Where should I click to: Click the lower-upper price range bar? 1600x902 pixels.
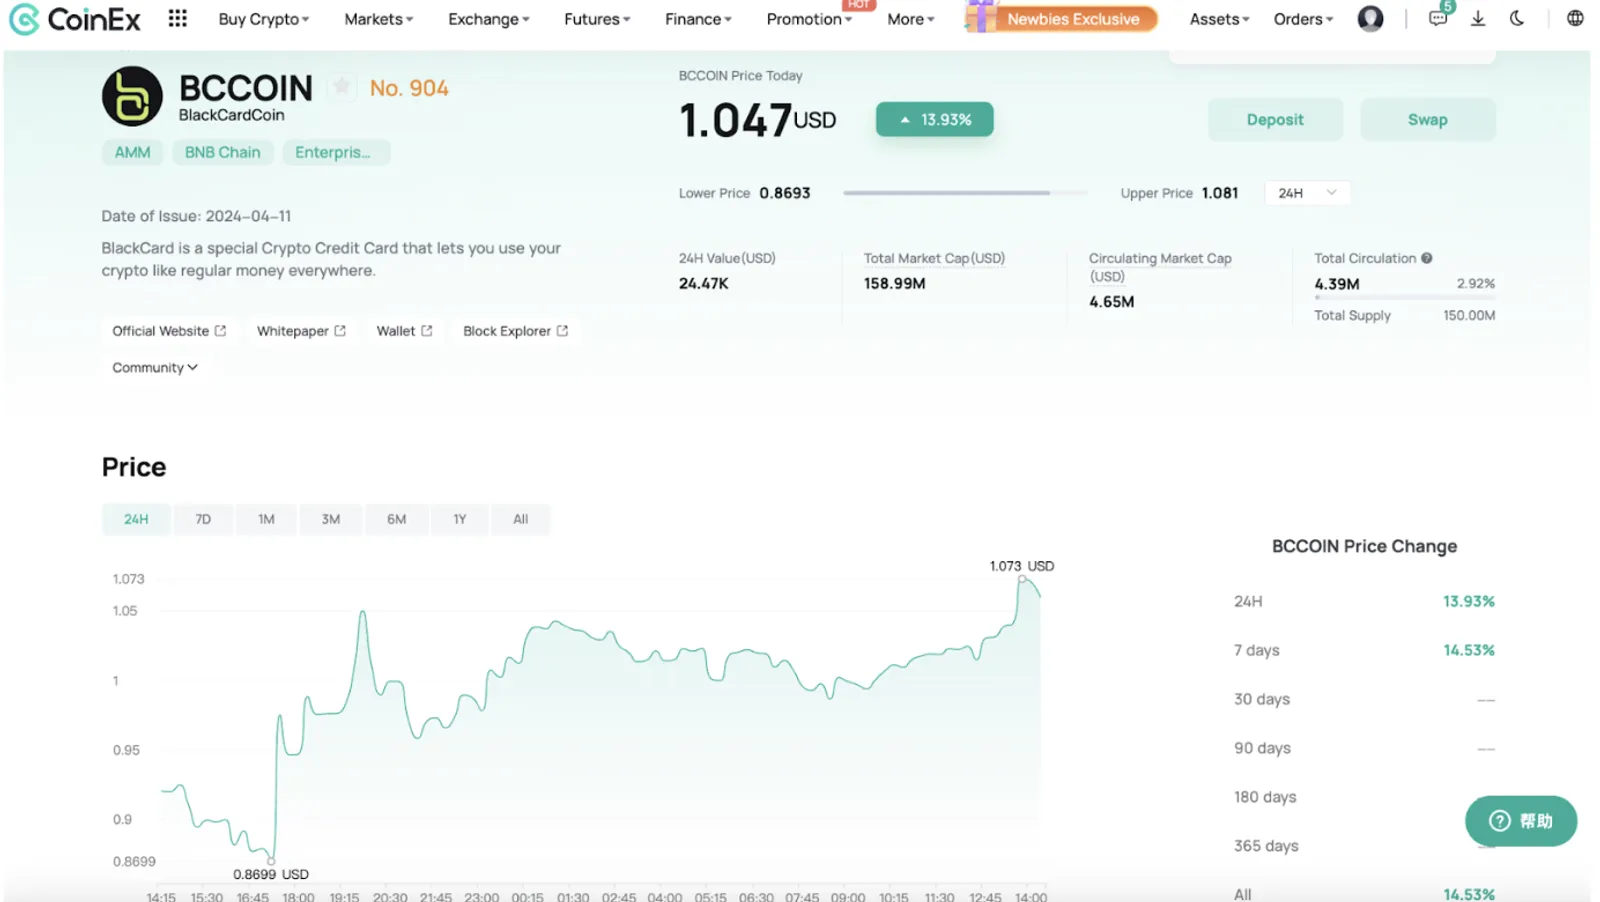coord(965,193)
